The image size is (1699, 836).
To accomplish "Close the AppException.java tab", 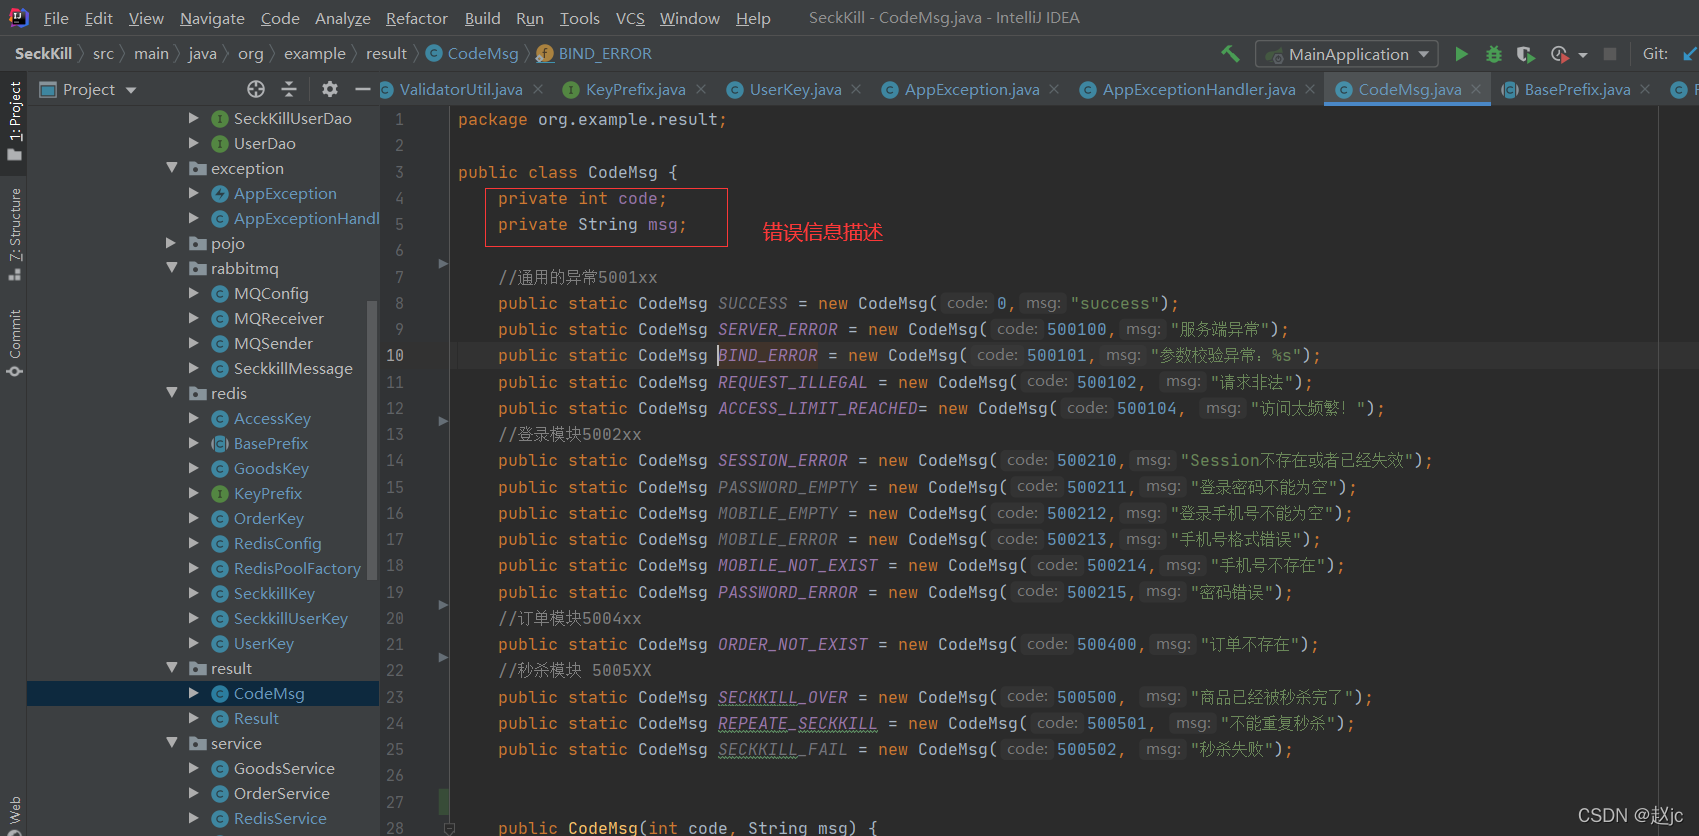I will tap(1054, 89).
